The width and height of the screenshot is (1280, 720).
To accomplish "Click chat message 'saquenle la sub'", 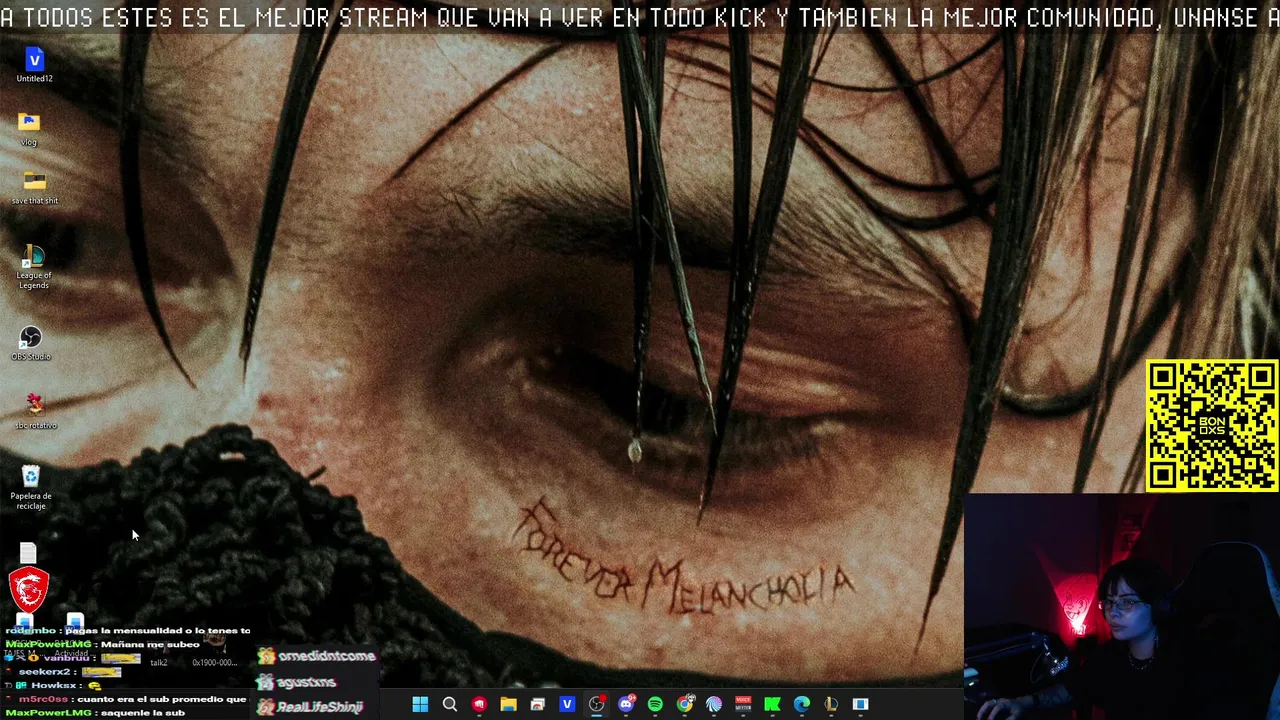I will (142, 713).
